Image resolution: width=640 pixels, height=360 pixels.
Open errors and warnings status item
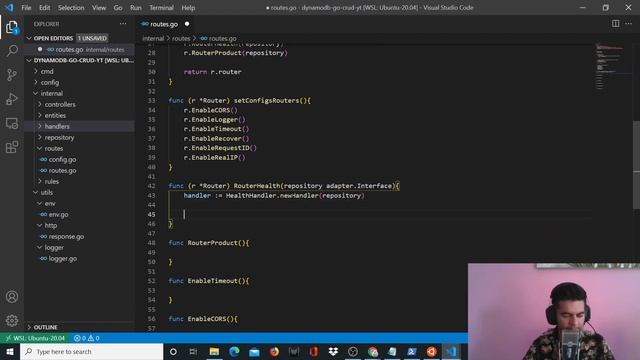87,338
